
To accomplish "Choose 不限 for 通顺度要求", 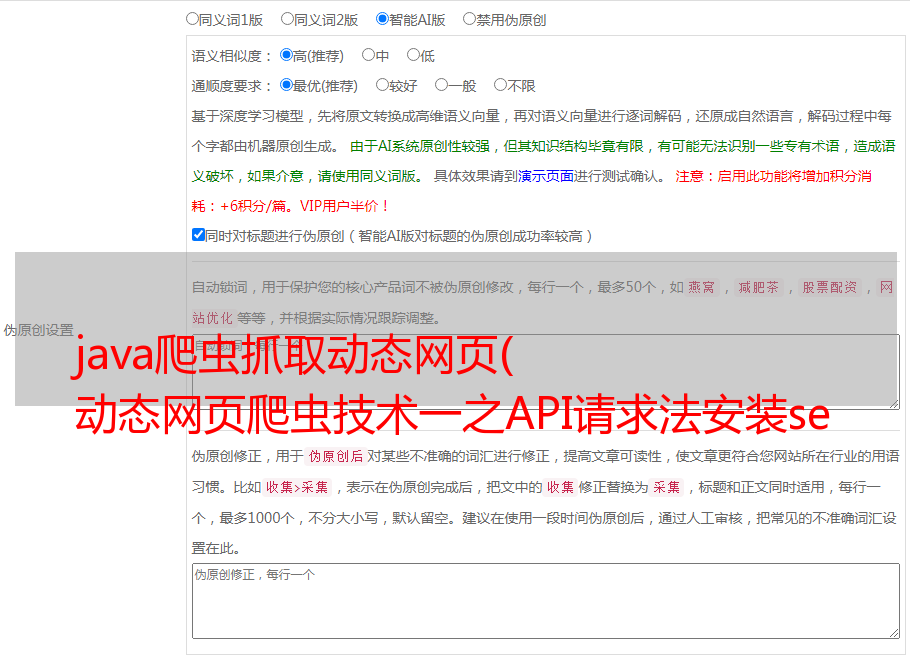I will [x=500, y=85].
